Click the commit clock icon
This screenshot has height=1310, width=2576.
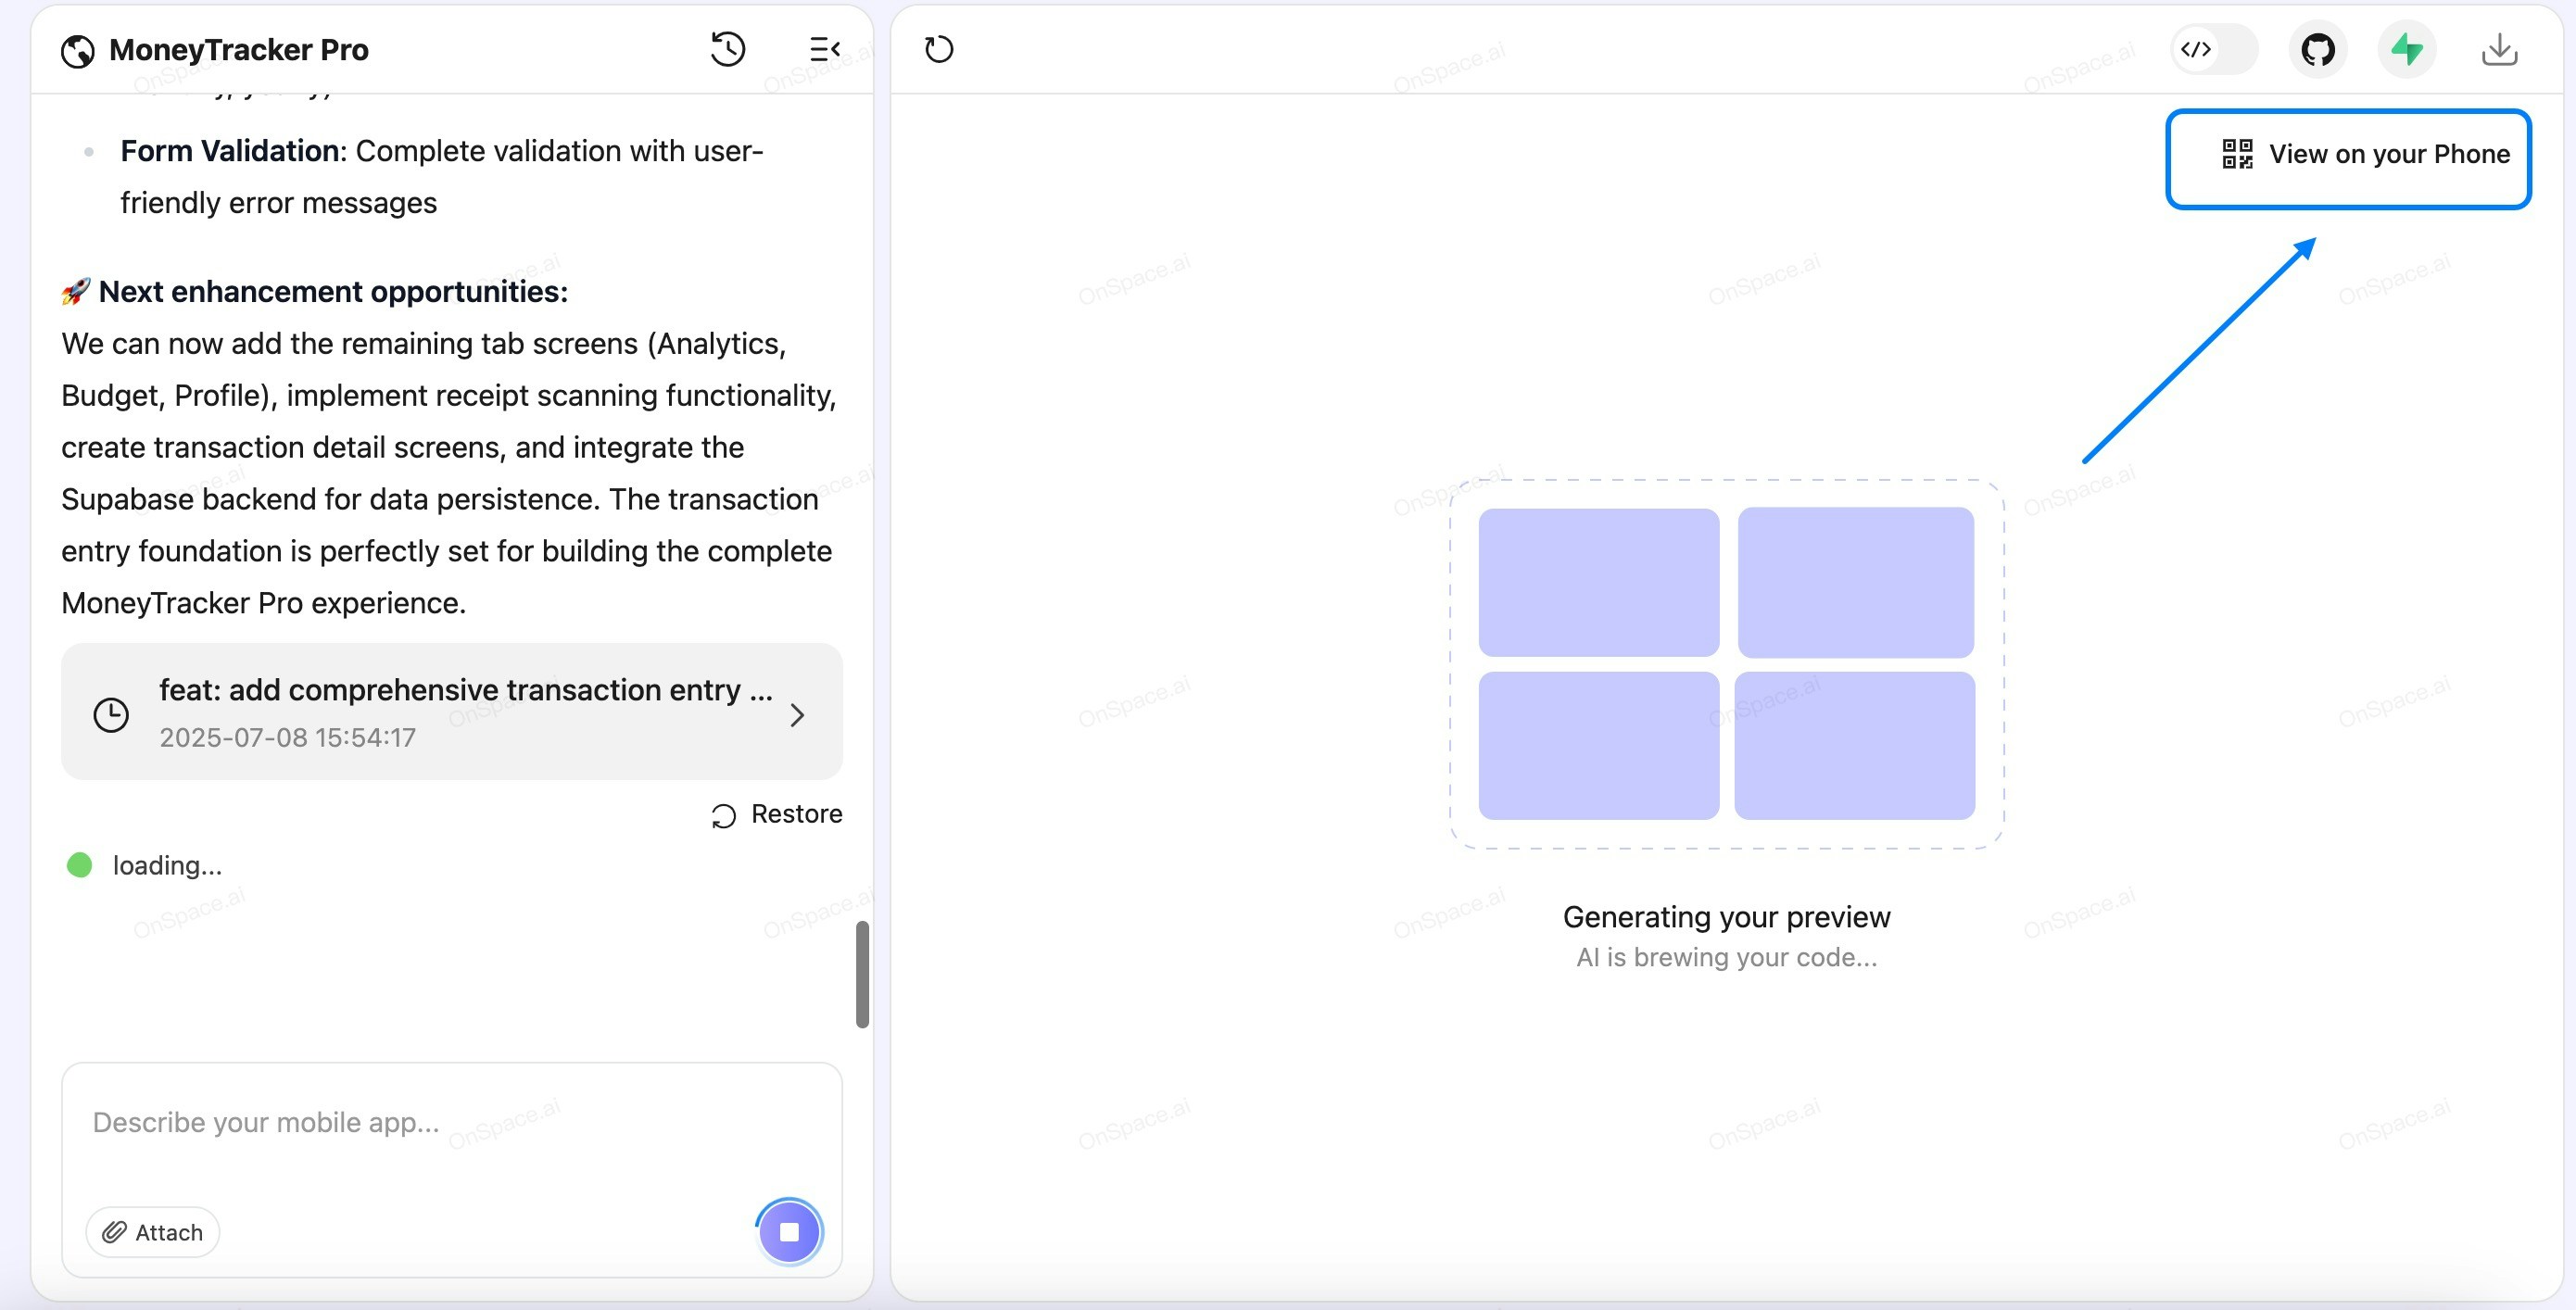click(x=111, y=715)
